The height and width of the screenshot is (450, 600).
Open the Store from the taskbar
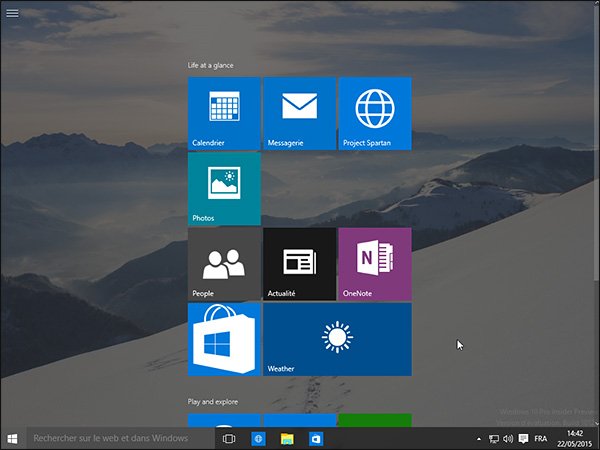[x=316, y=439]
